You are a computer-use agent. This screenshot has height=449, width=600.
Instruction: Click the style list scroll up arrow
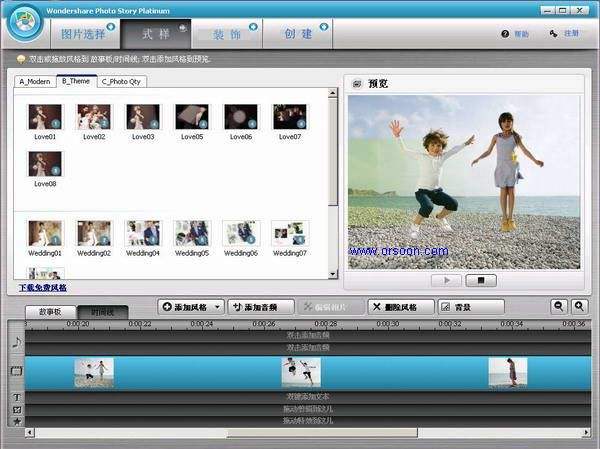click(333, 93)
